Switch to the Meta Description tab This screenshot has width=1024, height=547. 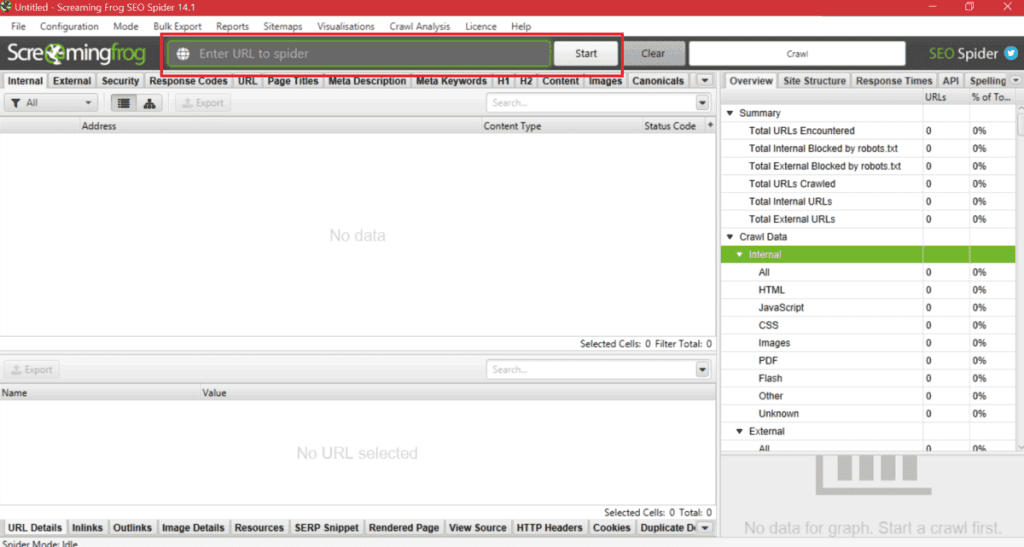point(367,81)
